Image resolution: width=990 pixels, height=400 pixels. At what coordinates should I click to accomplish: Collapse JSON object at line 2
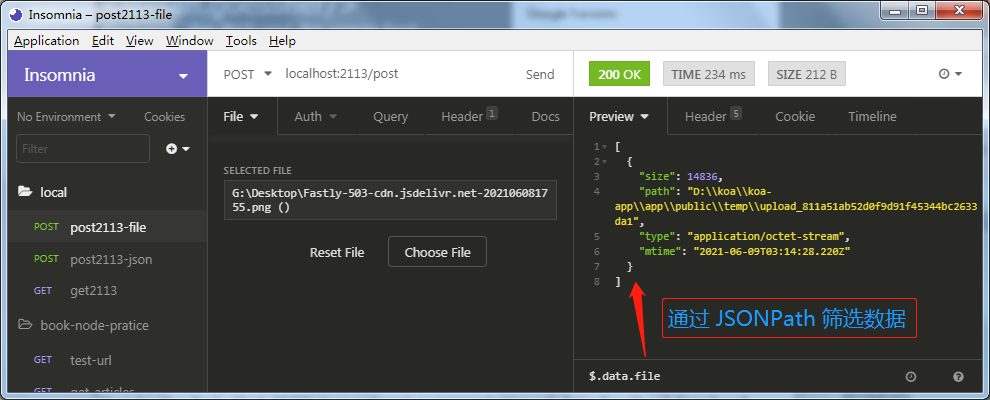[605, 162]
